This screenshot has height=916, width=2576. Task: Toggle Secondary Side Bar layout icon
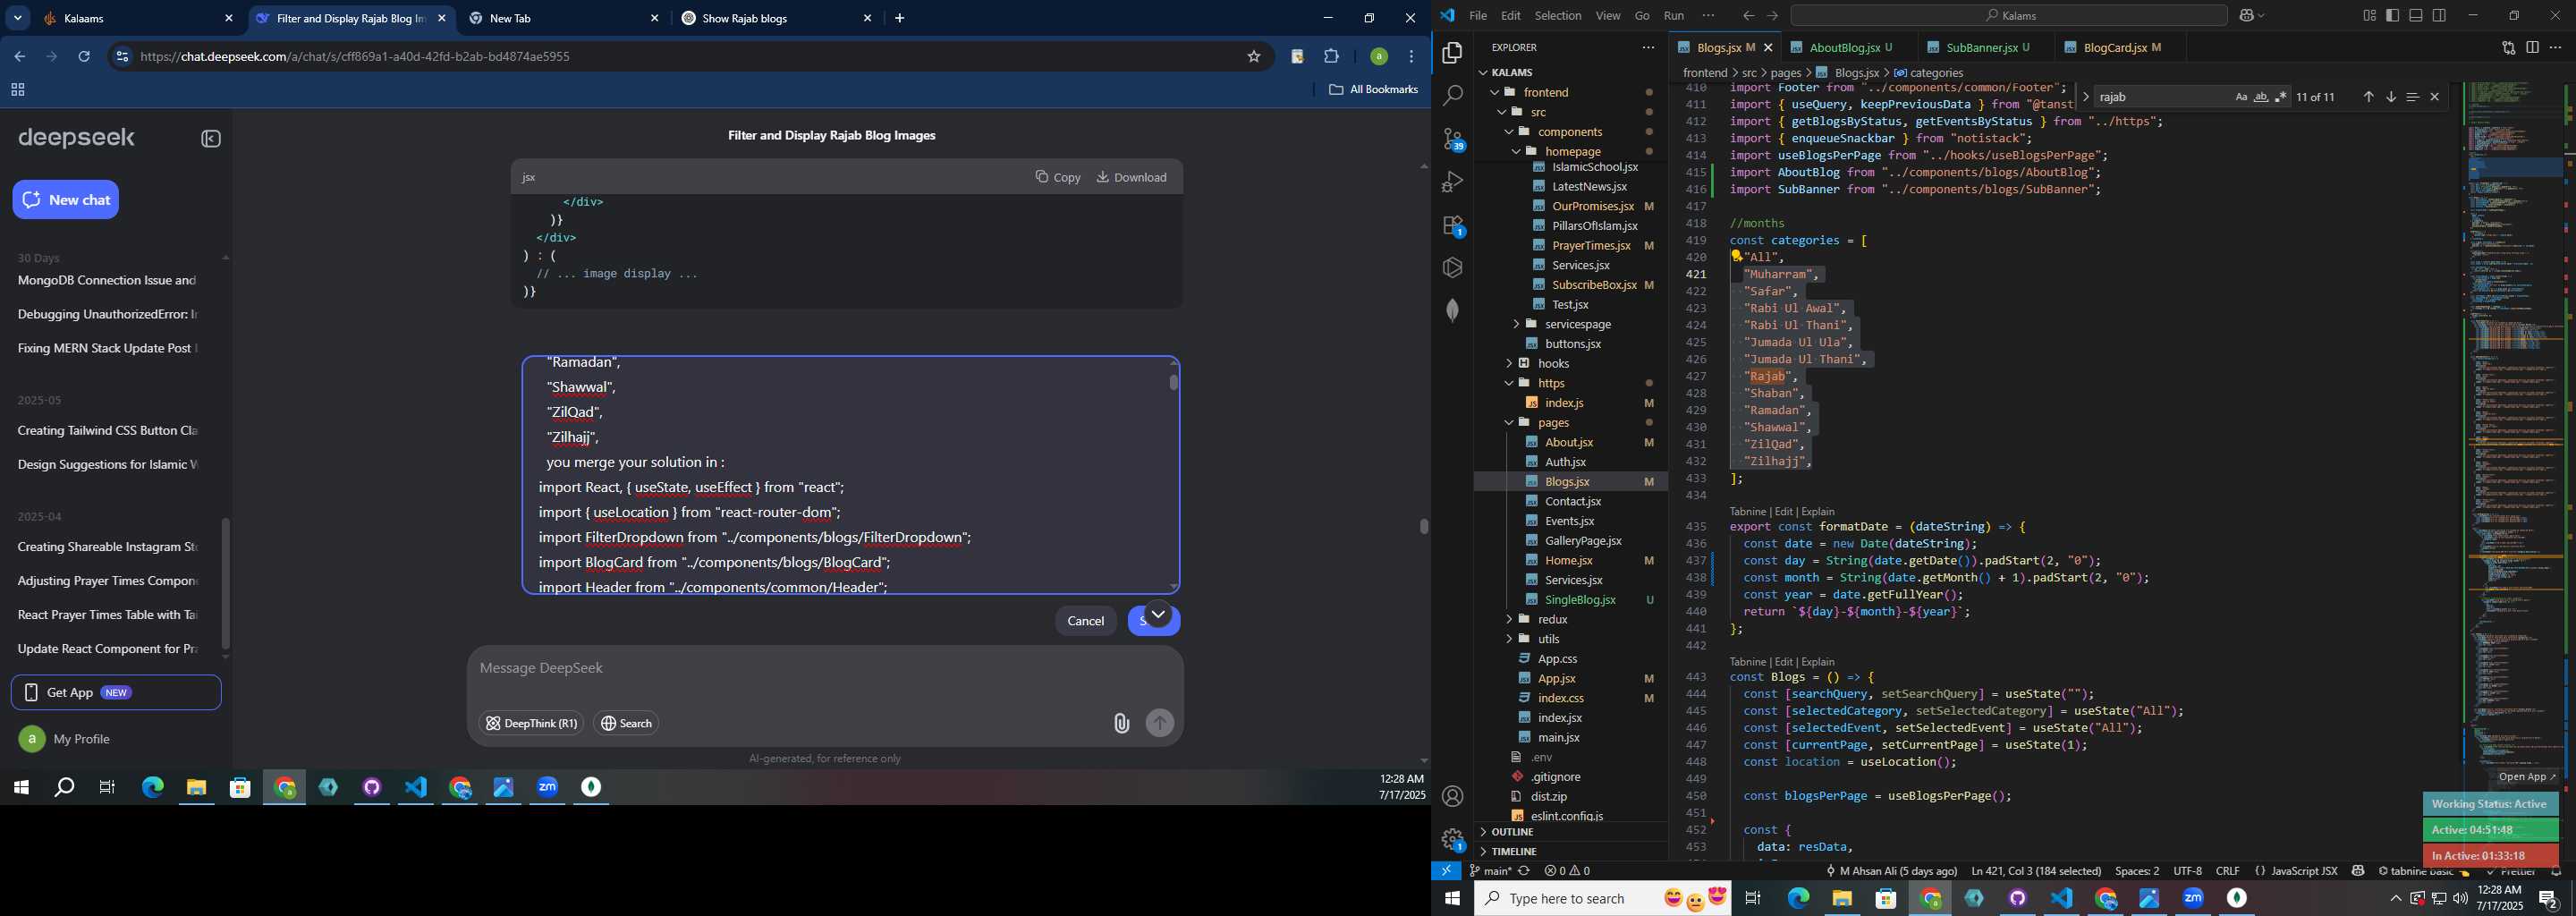tap(2439, 15)
